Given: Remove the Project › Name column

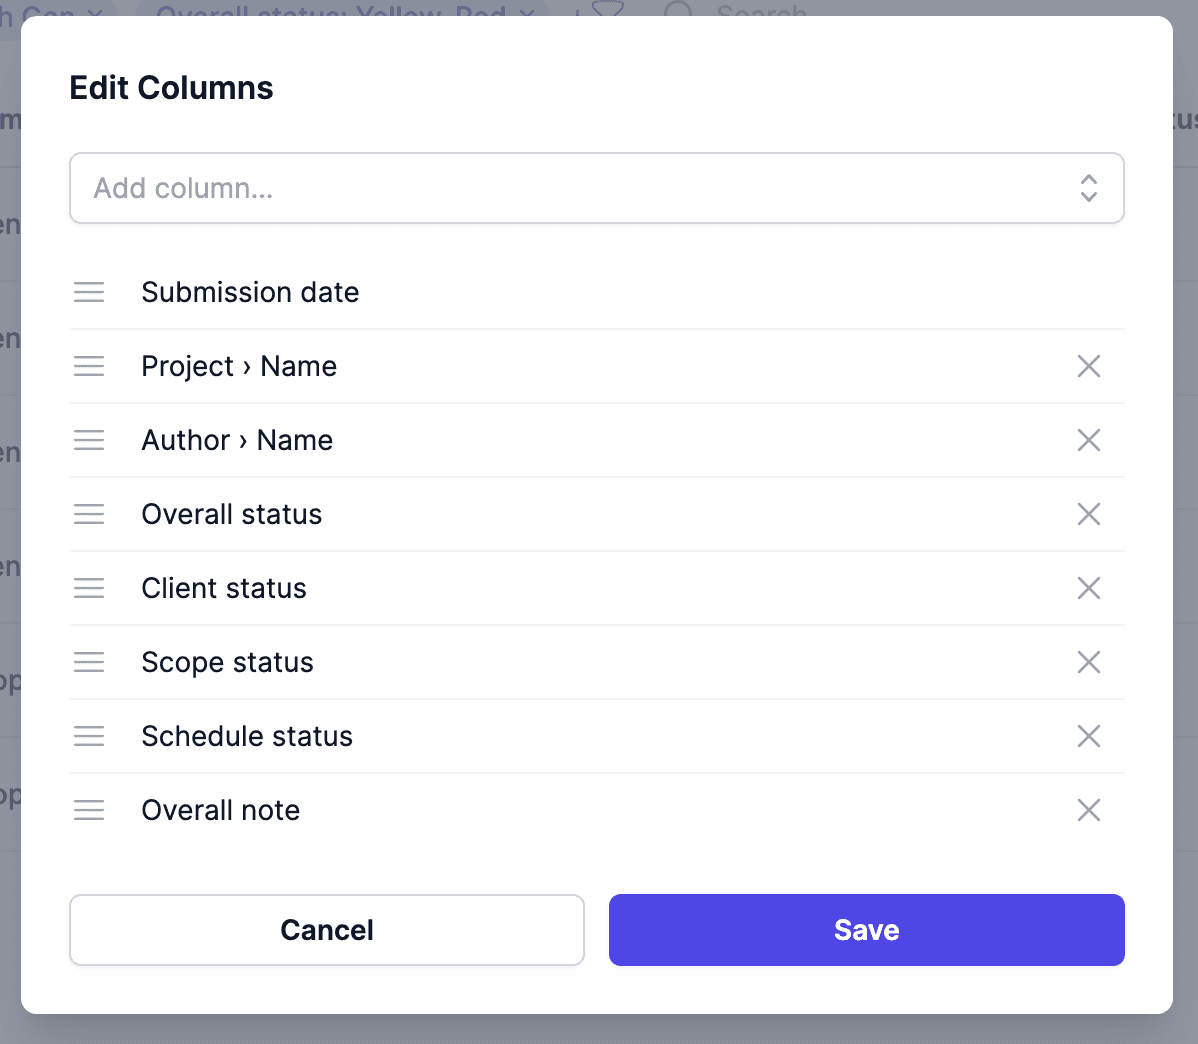Looking at the screenshot, I should pyautogui.click(x=1089, y=366).
